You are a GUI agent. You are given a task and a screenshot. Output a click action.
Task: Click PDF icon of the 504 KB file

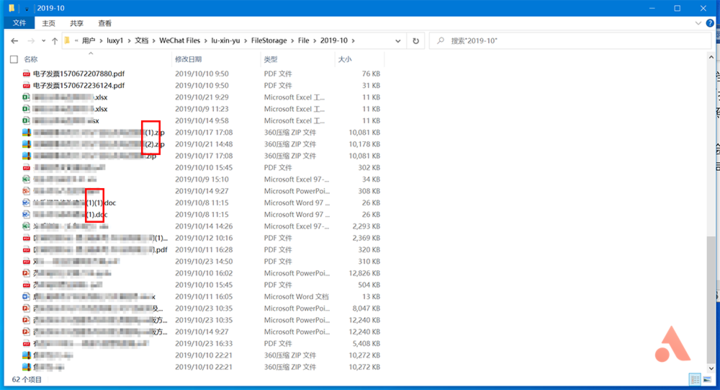point(26,285)
